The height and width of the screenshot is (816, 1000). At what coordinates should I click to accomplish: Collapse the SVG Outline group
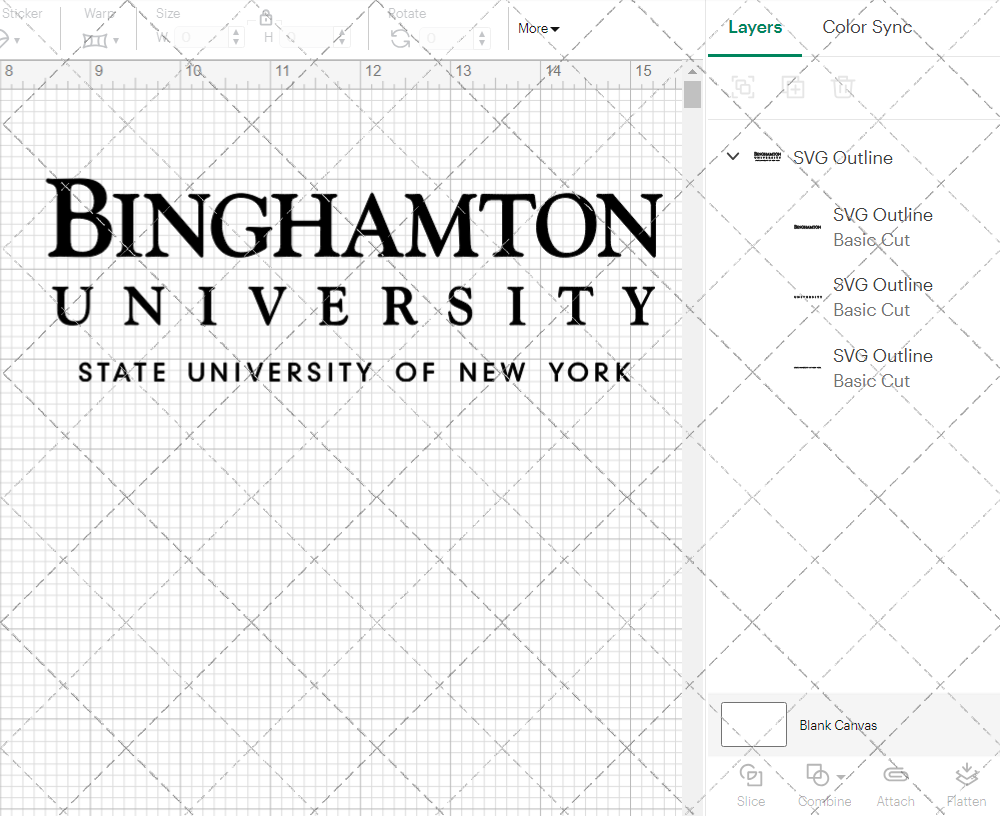click(x=732, y=156)
